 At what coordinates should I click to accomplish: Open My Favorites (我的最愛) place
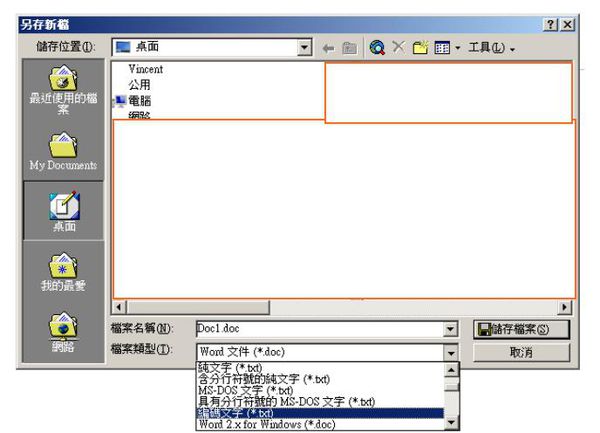click(64, 272)
